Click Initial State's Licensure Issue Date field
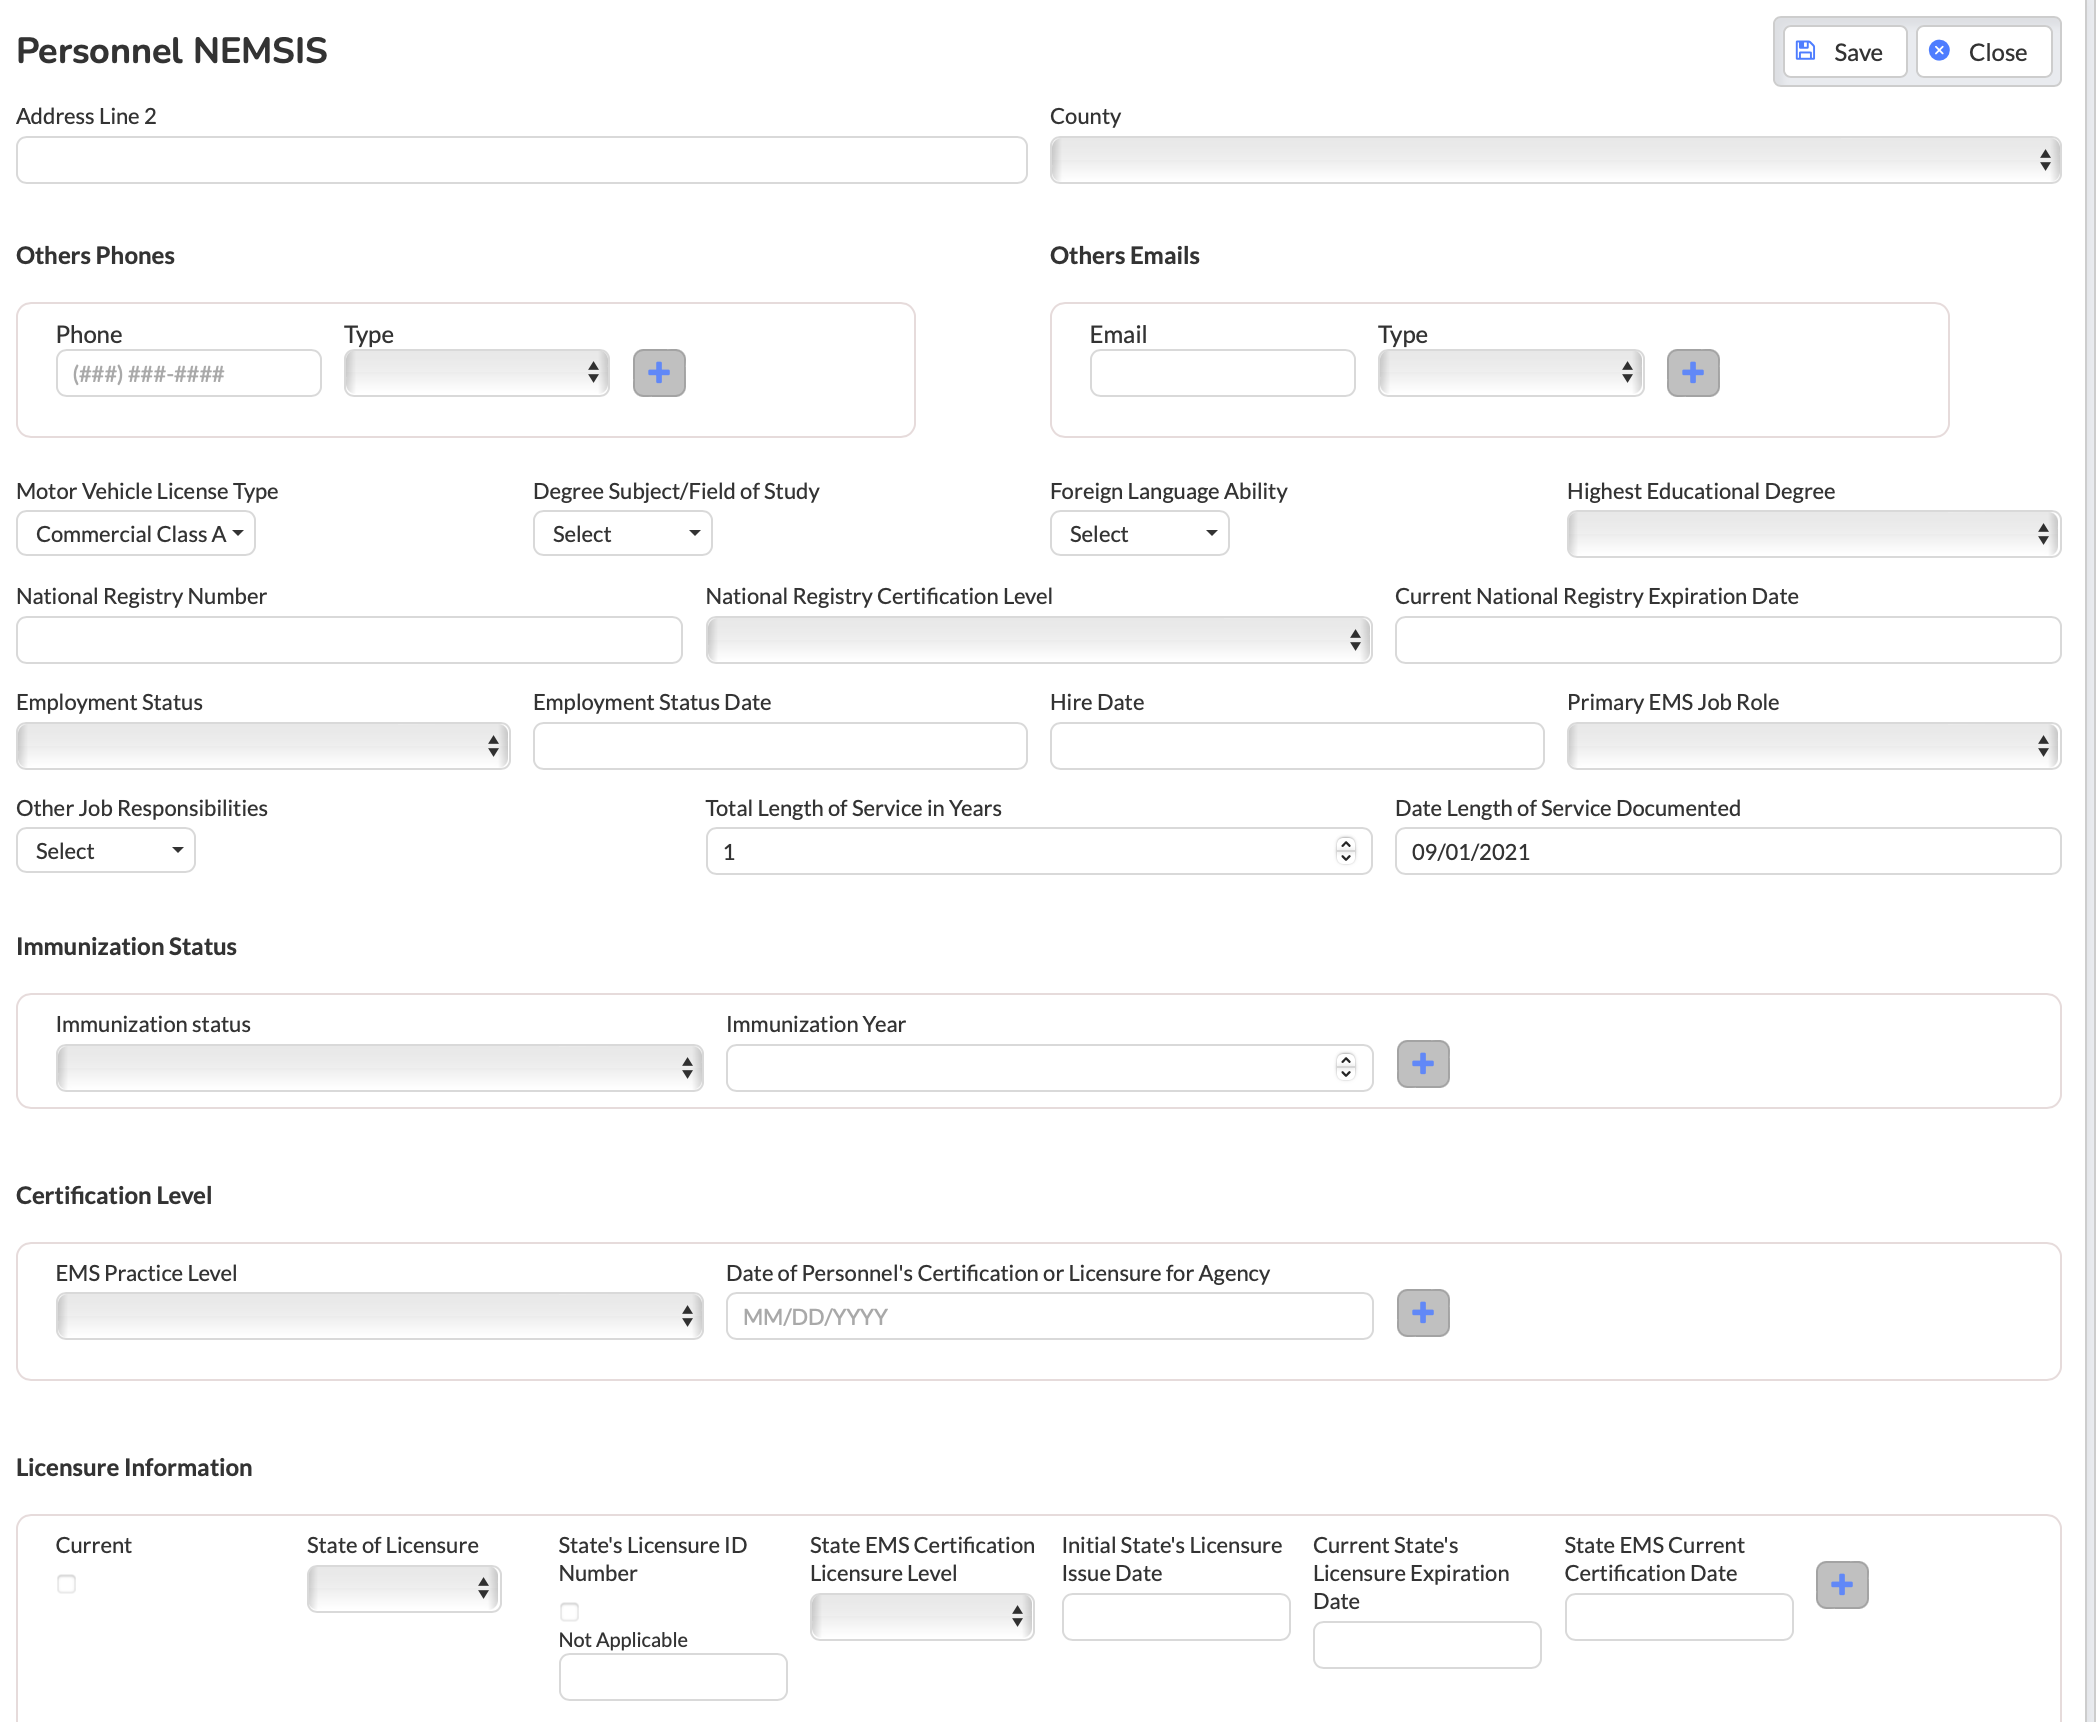2096x1722 pixels. click(x=1176, y=1617)
